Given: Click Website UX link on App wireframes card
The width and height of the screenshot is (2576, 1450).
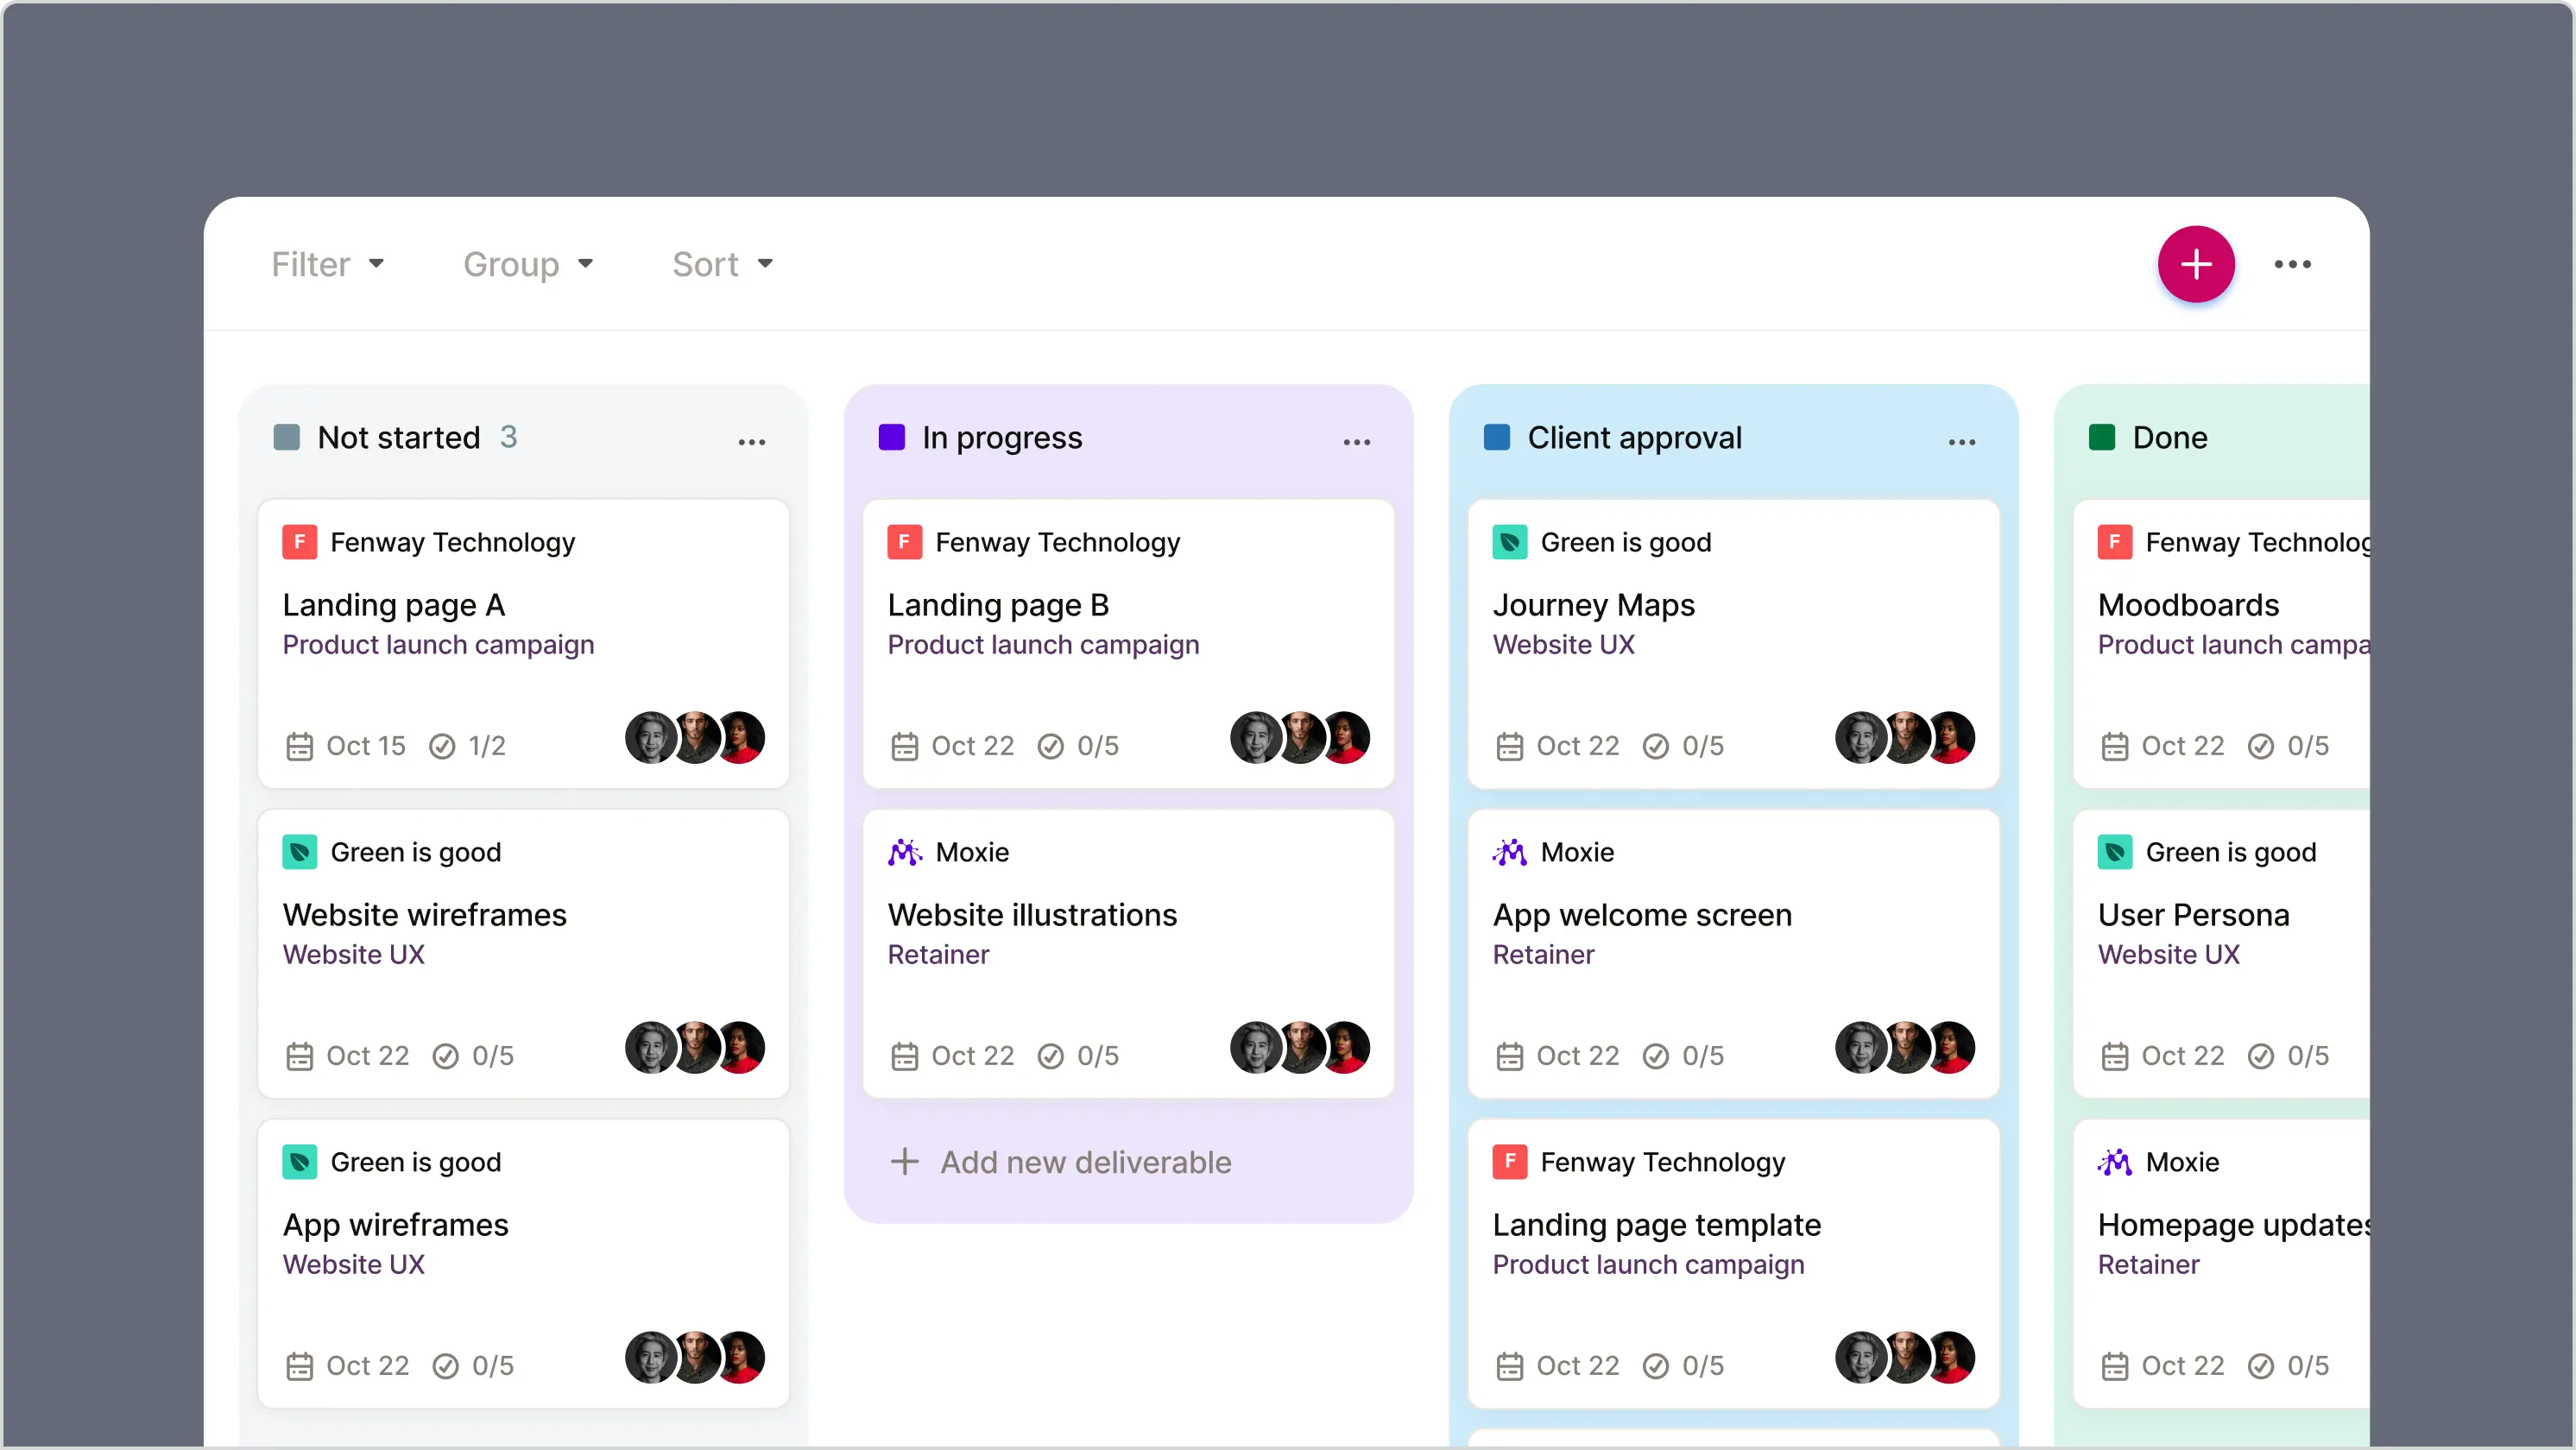Looking at the screenshot, I should click(x=353, y=1264).
